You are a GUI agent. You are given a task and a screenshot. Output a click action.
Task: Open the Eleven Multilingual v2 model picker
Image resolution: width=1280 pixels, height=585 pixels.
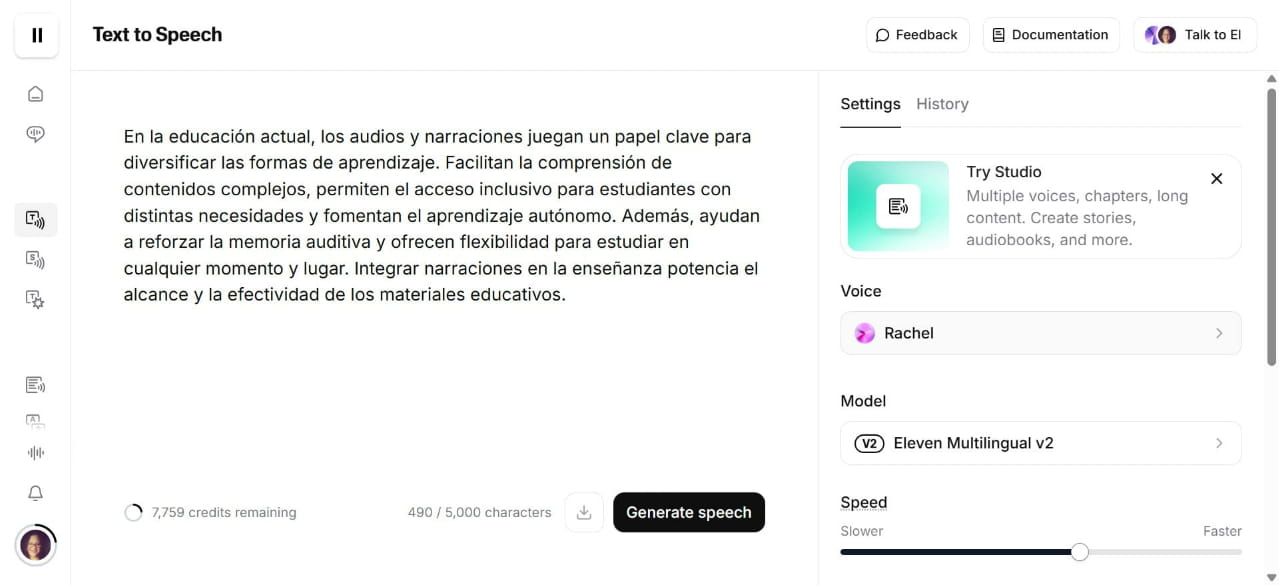(x=1040, y=443)
